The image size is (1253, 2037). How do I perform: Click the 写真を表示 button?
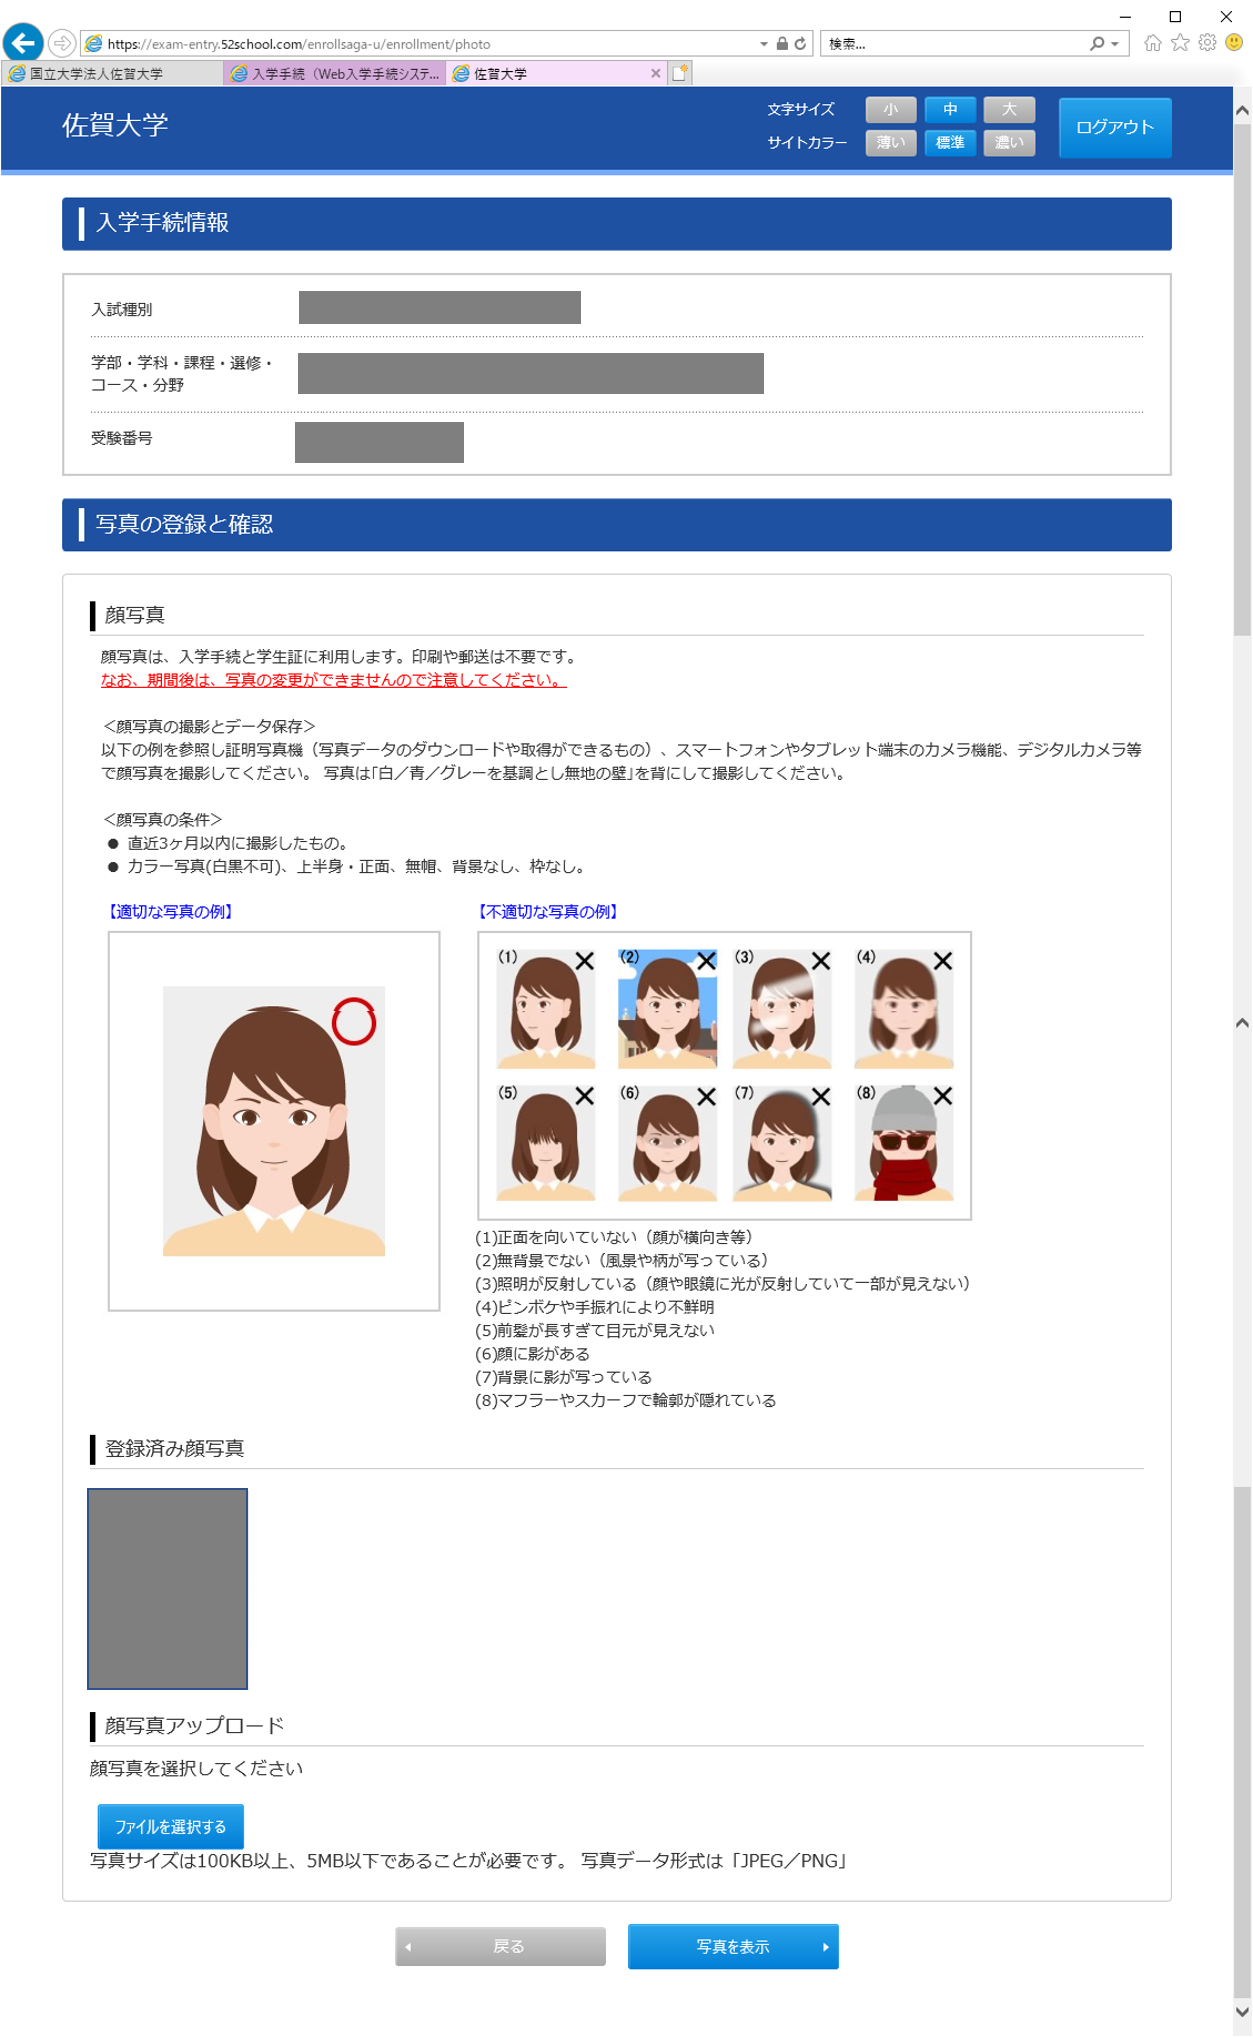[x=733, y=1946]
